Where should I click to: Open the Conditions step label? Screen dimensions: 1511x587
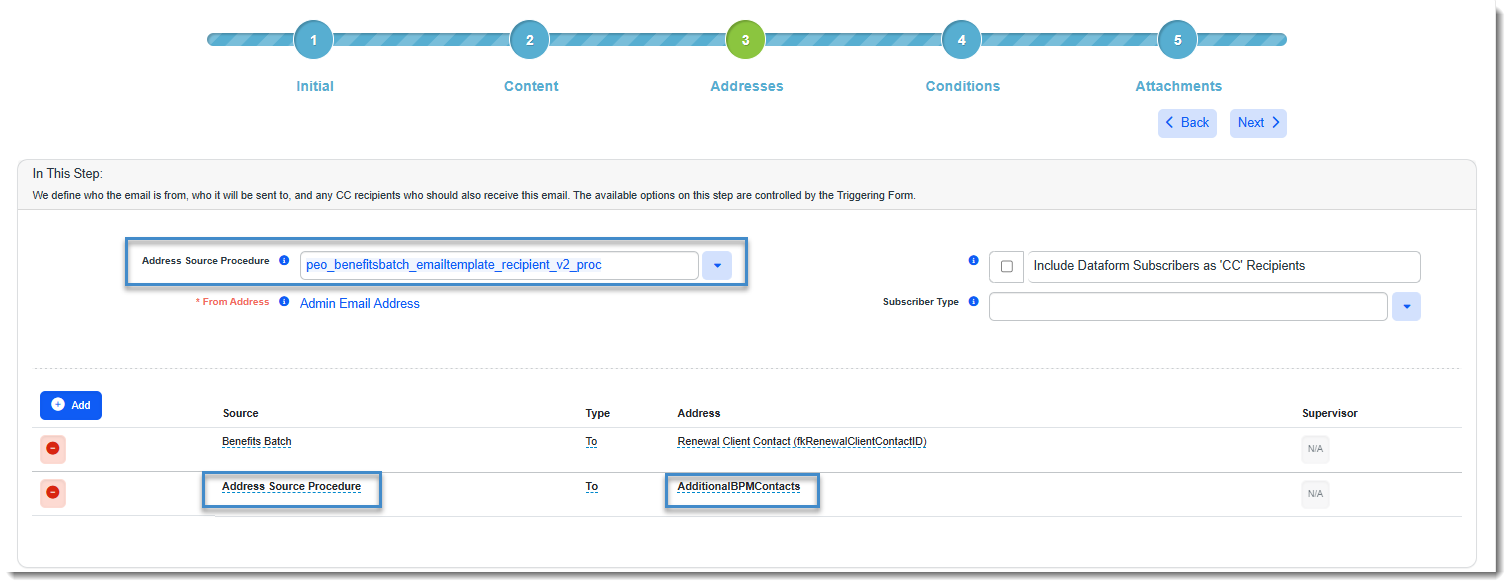pyautogui.click(x=962, y=86)
